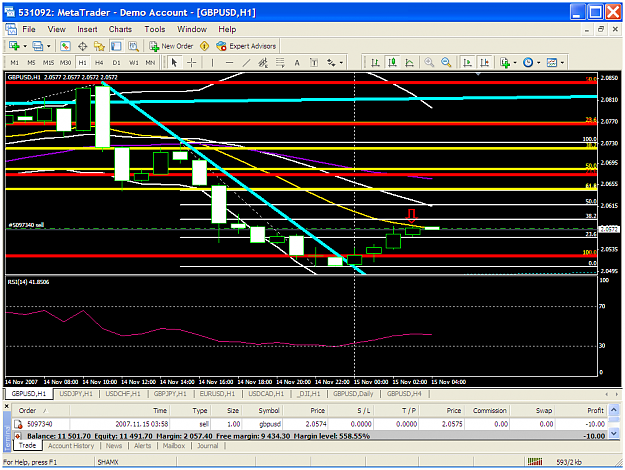Zoom in on the chart

click(429, 63)
